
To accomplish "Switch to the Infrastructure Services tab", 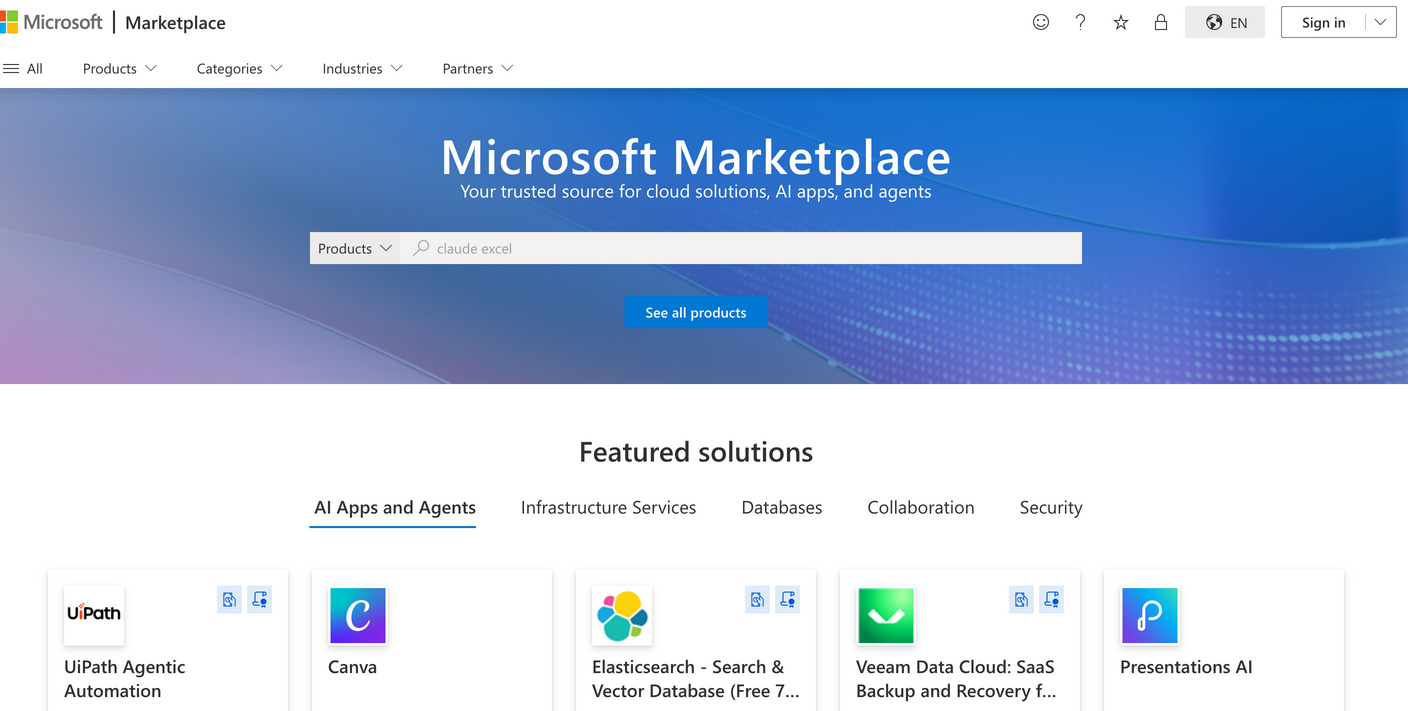I will pyautogui.click(x=608, y=507).
